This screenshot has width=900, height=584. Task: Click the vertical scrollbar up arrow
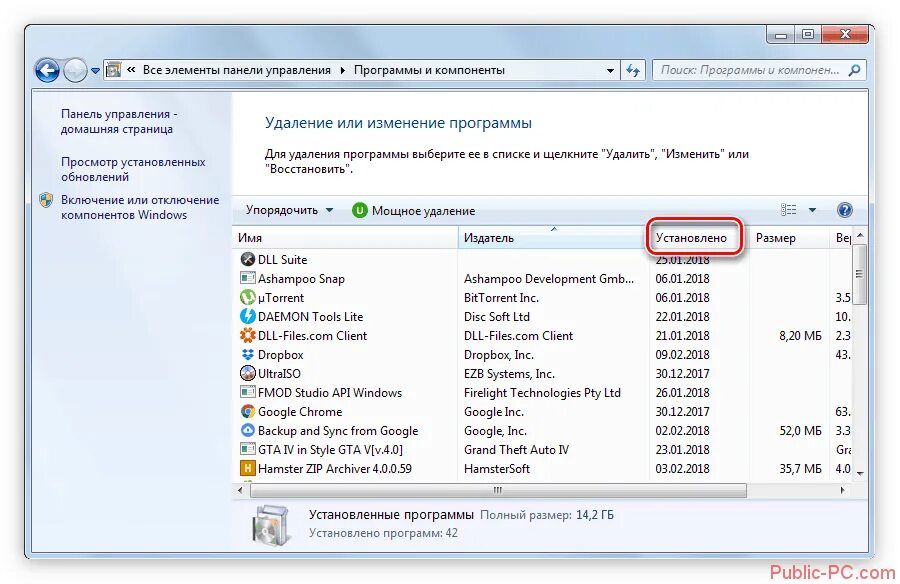859,235
